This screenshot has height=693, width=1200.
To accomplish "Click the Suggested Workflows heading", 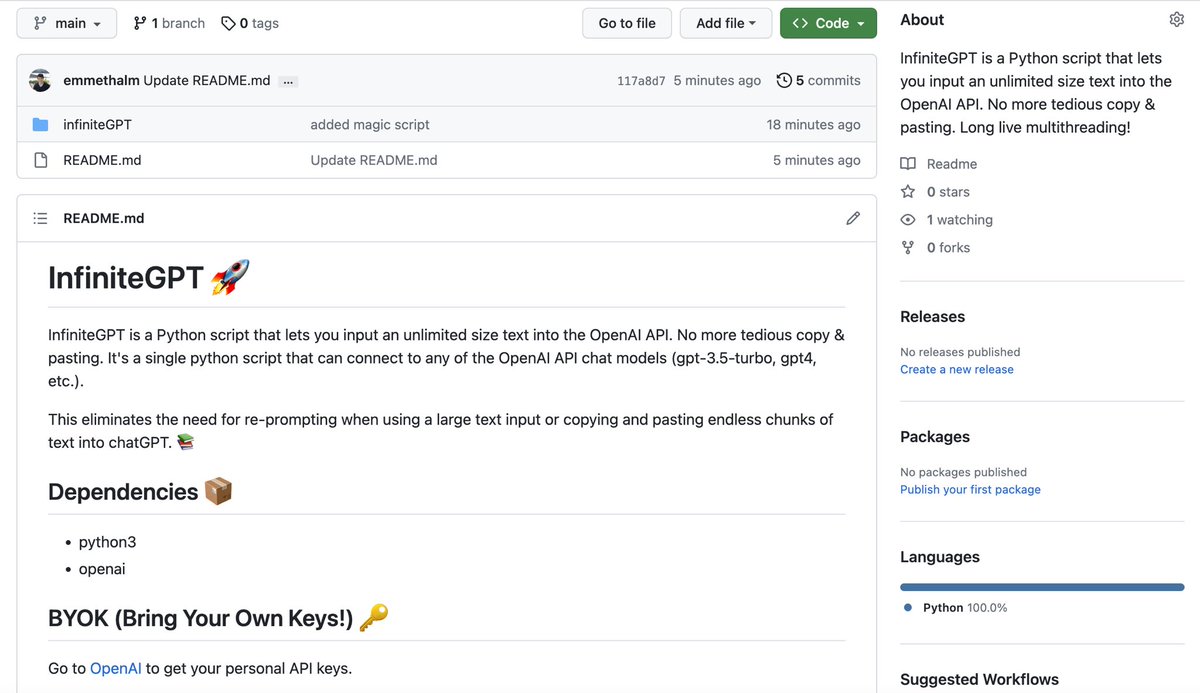I will click(x=979, y=679).
